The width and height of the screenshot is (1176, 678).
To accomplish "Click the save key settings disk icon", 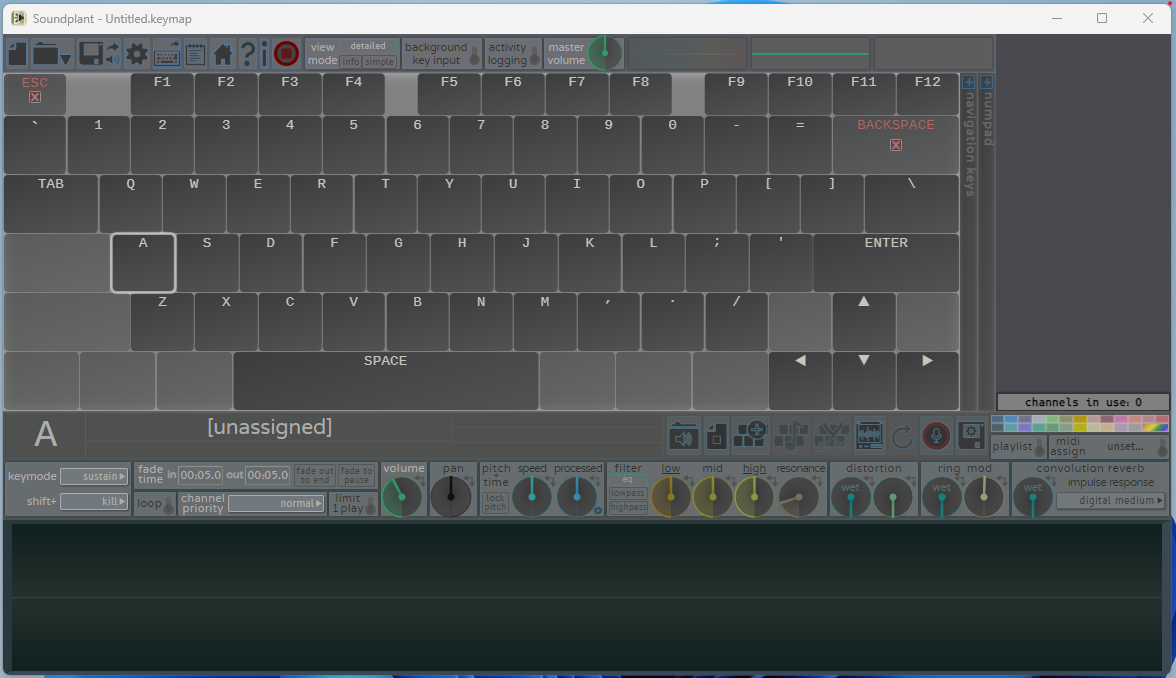I will [x=971, y=436].
